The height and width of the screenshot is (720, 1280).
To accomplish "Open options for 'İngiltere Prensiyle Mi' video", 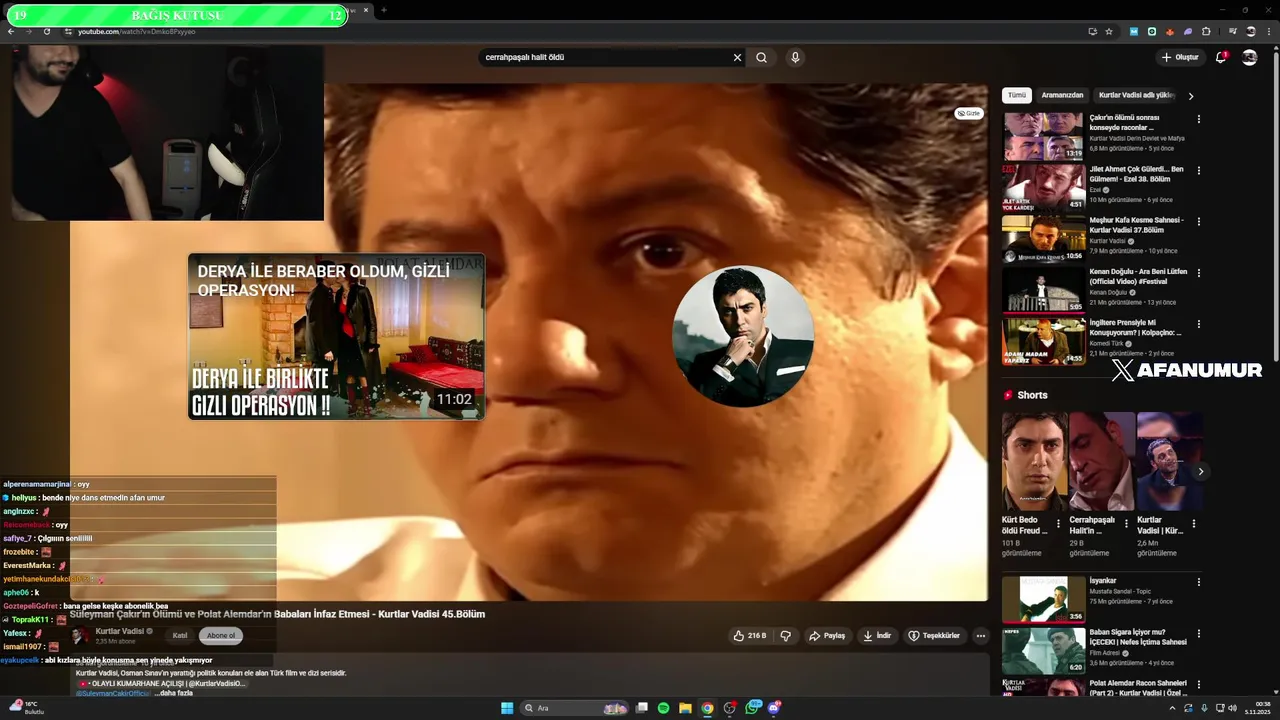I will pyautogui.click(x=1198, y=324).
